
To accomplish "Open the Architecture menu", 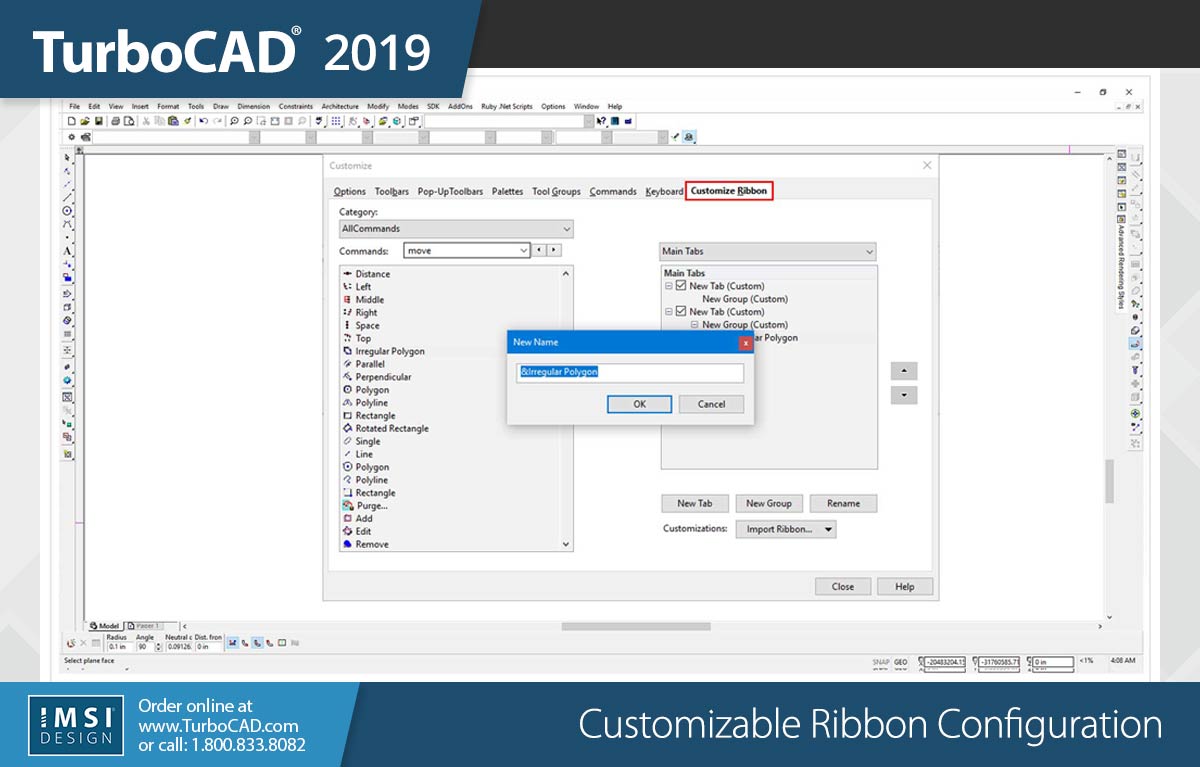I will click(340, 106).
